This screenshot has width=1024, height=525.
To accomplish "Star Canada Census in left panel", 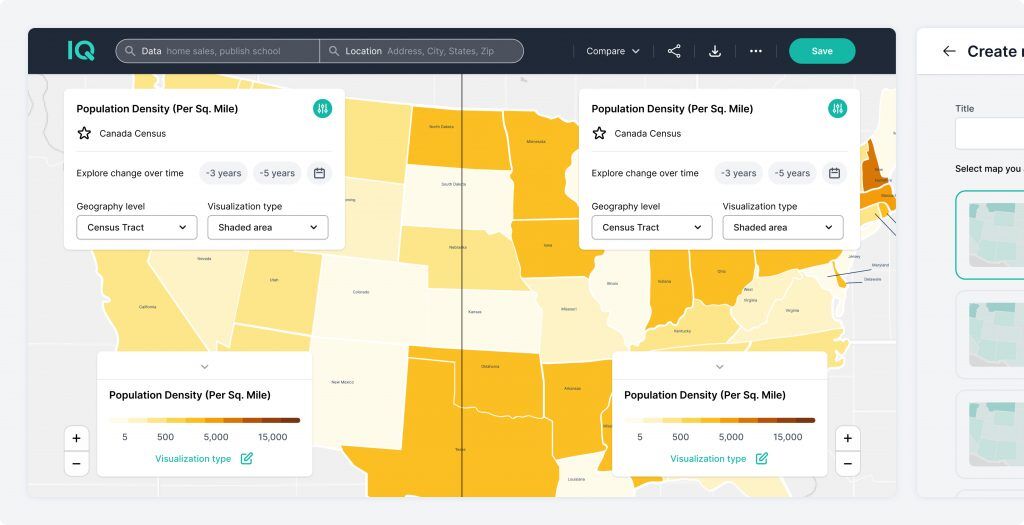I will (x=84, y=133).
